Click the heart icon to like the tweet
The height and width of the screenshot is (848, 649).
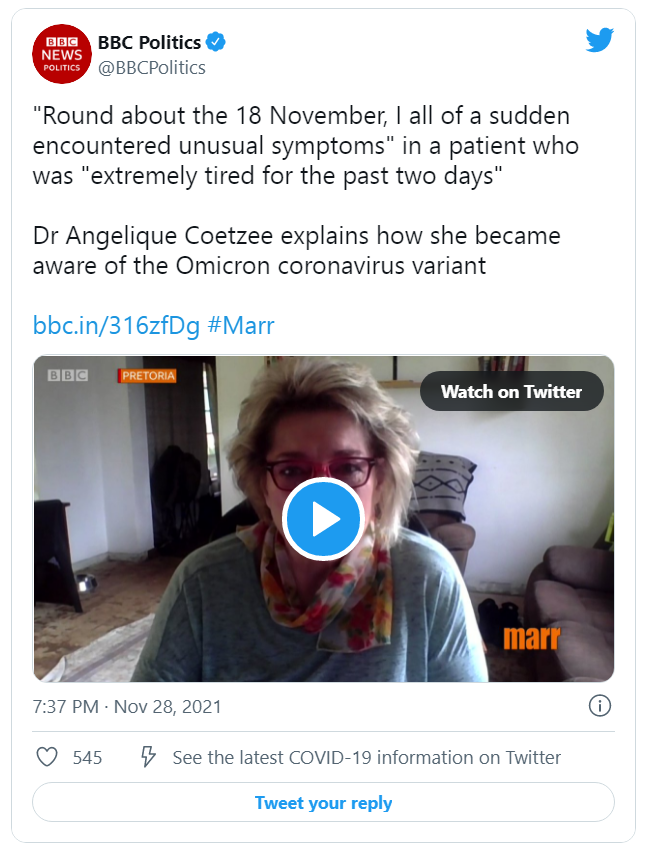(x=47, y=757)
